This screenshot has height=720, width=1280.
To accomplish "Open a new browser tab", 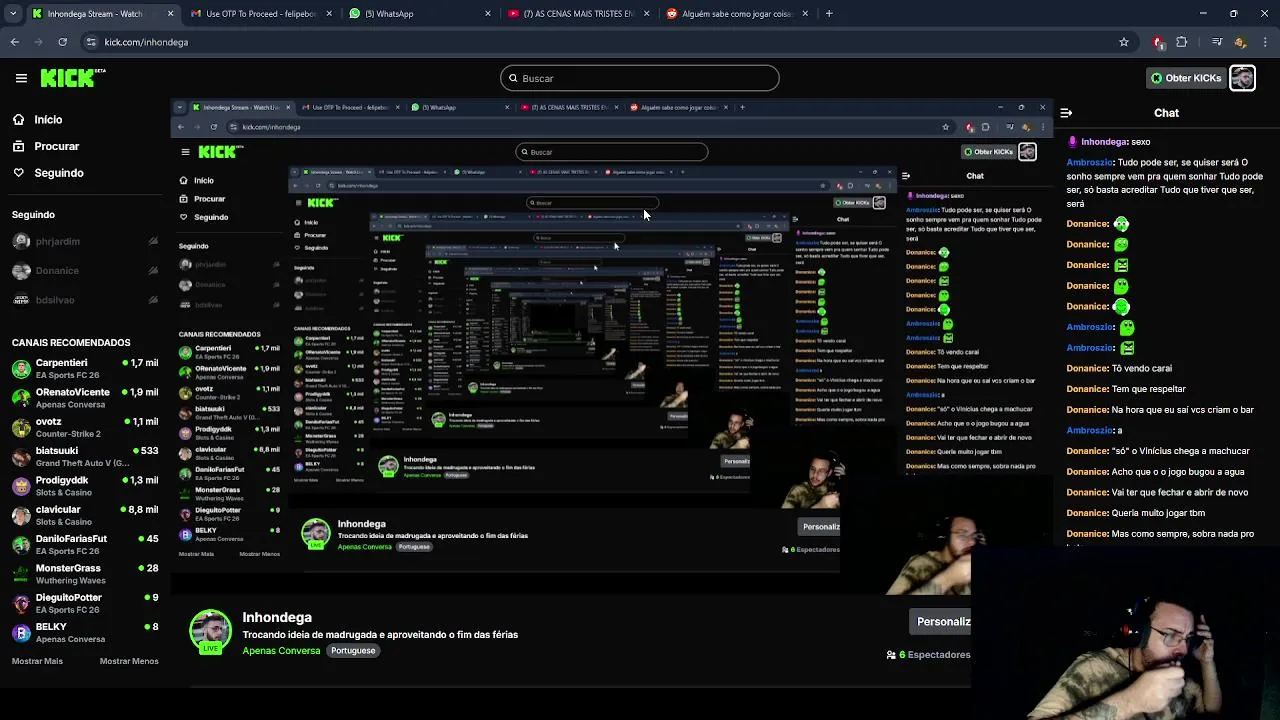I will pyautogui.click(x=829, y=14).
